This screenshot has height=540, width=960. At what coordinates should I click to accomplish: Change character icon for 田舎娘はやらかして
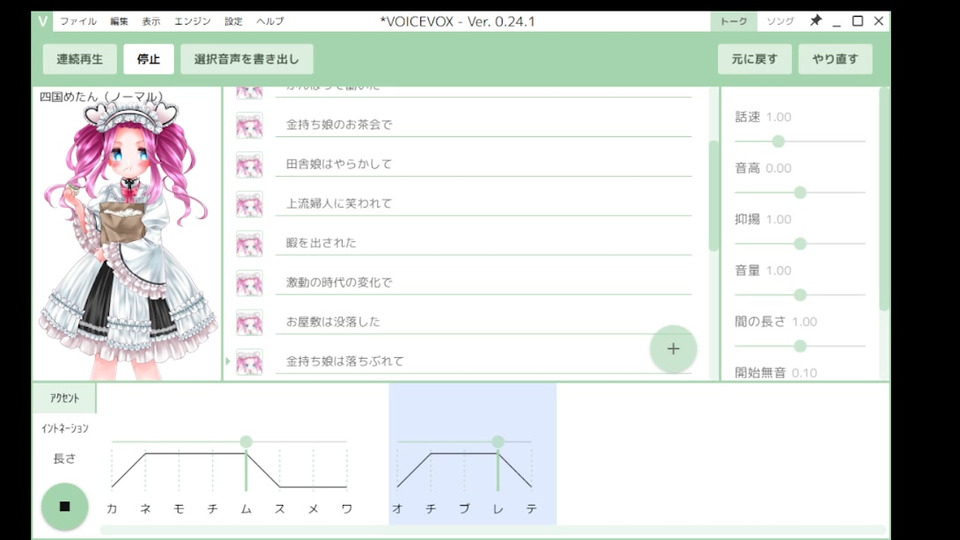coord(249,165)
